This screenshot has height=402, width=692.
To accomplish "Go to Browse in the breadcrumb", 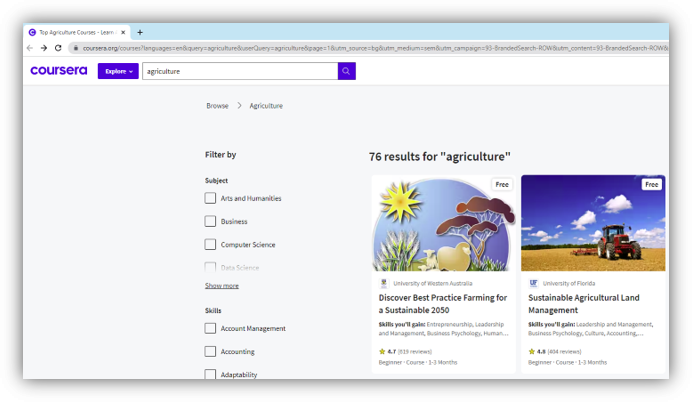I will 217,105.
